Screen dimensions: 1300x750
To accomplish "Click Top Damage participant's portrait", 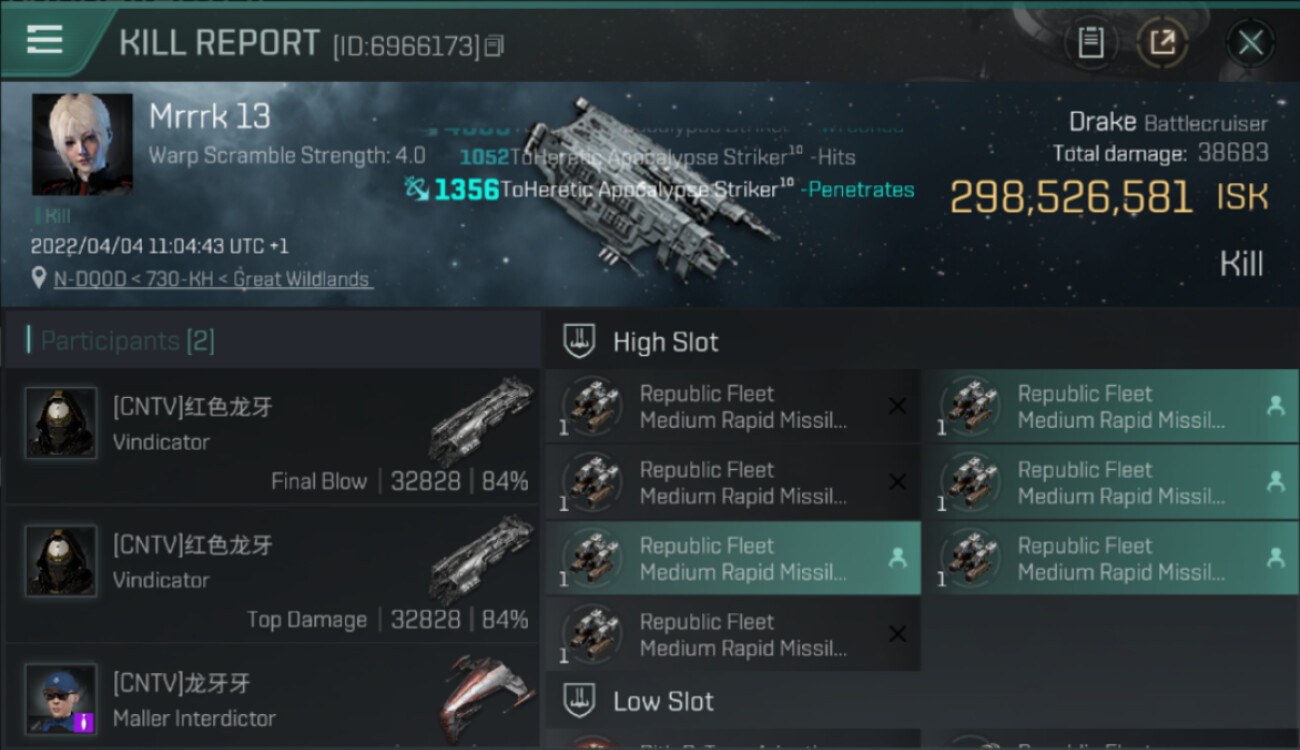I will pos(61,560).
